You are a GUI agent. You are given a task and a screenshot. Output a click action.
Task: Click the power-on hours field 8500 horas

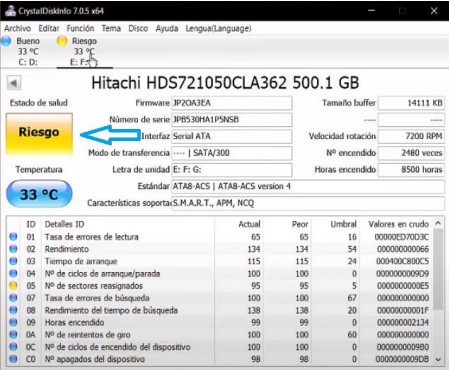tap(411, 170)
